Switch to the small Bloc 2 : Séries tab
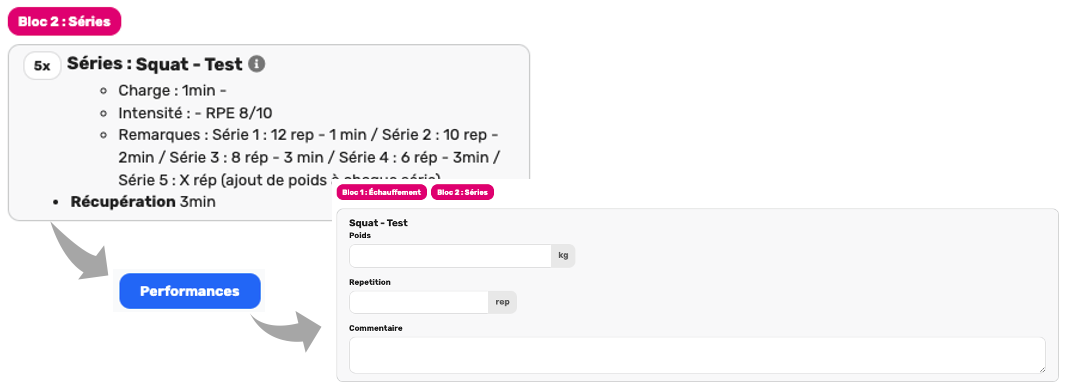 (463, 192)
